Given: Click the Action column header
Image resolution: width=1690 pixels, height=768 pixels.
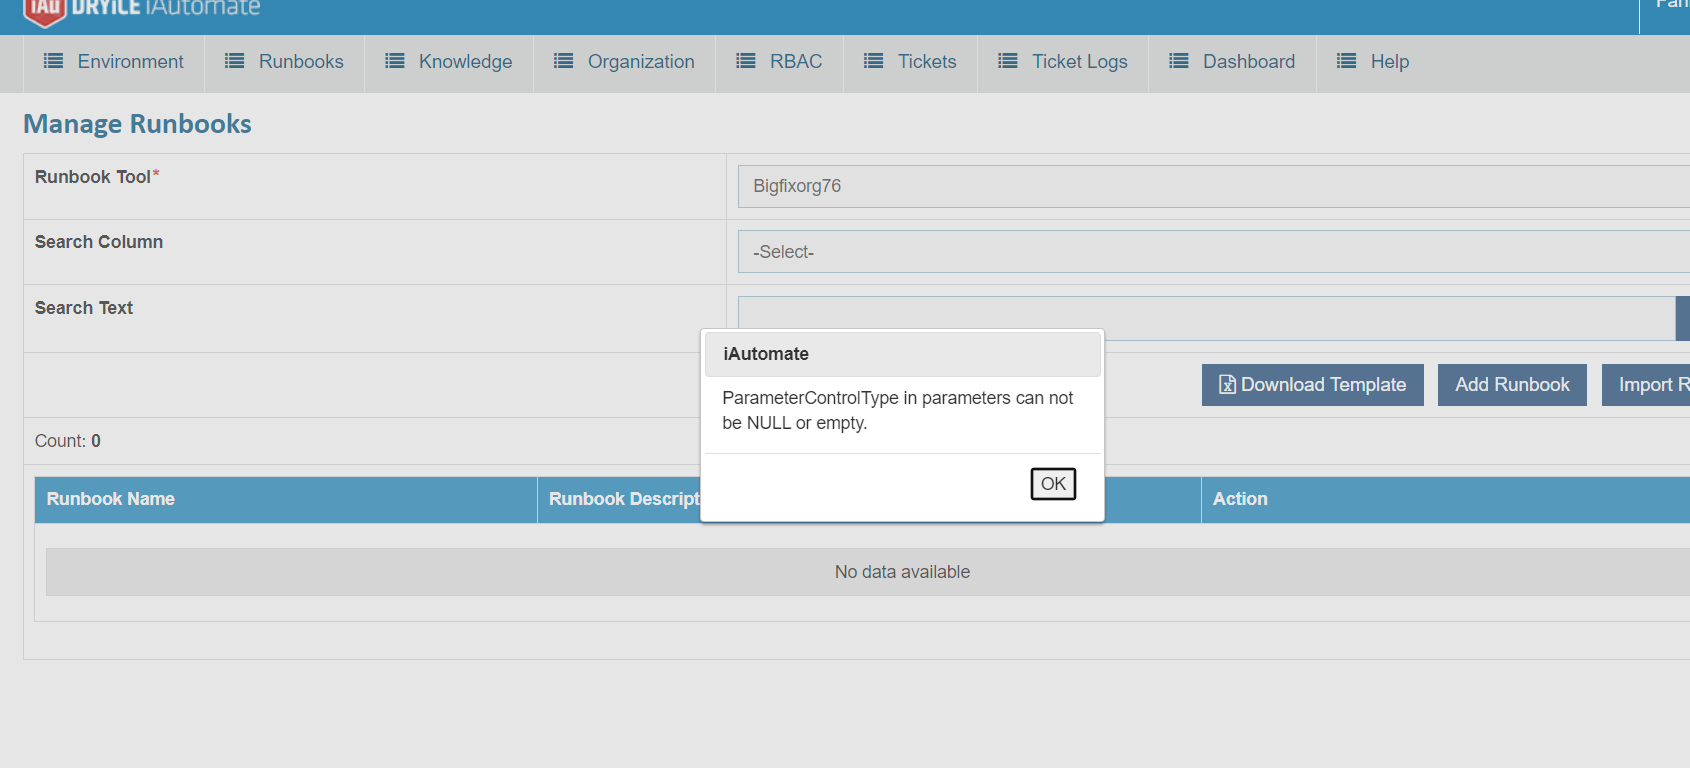Looking at the screenshot, I should [x=1445, y=499].
